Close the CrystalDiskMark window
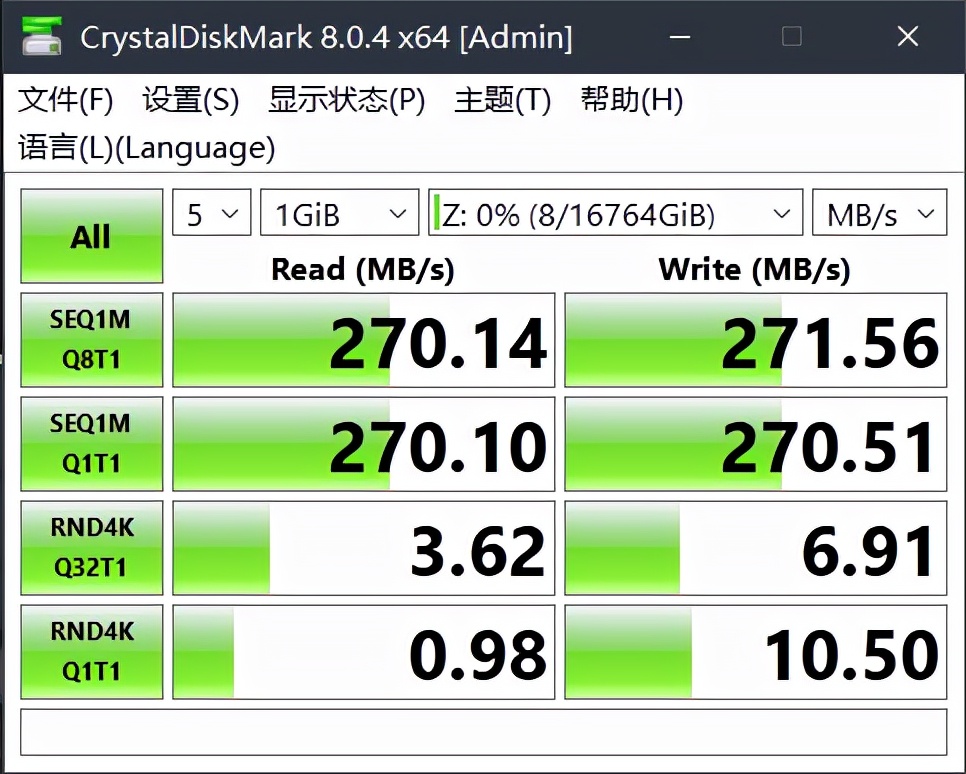966x774 pixels. 907,37
